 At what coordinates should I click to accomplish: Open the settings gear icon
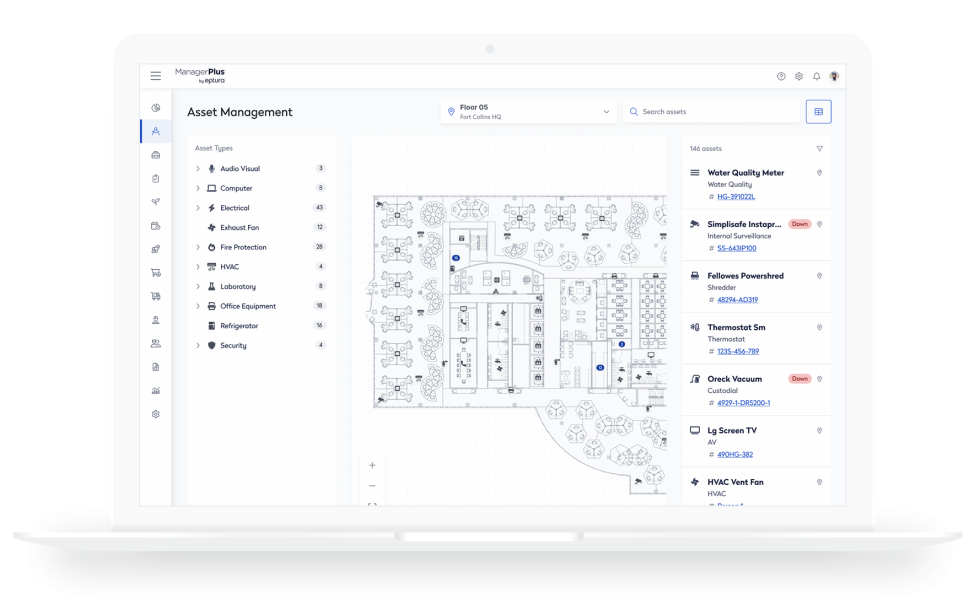click(x=800, y=75)
